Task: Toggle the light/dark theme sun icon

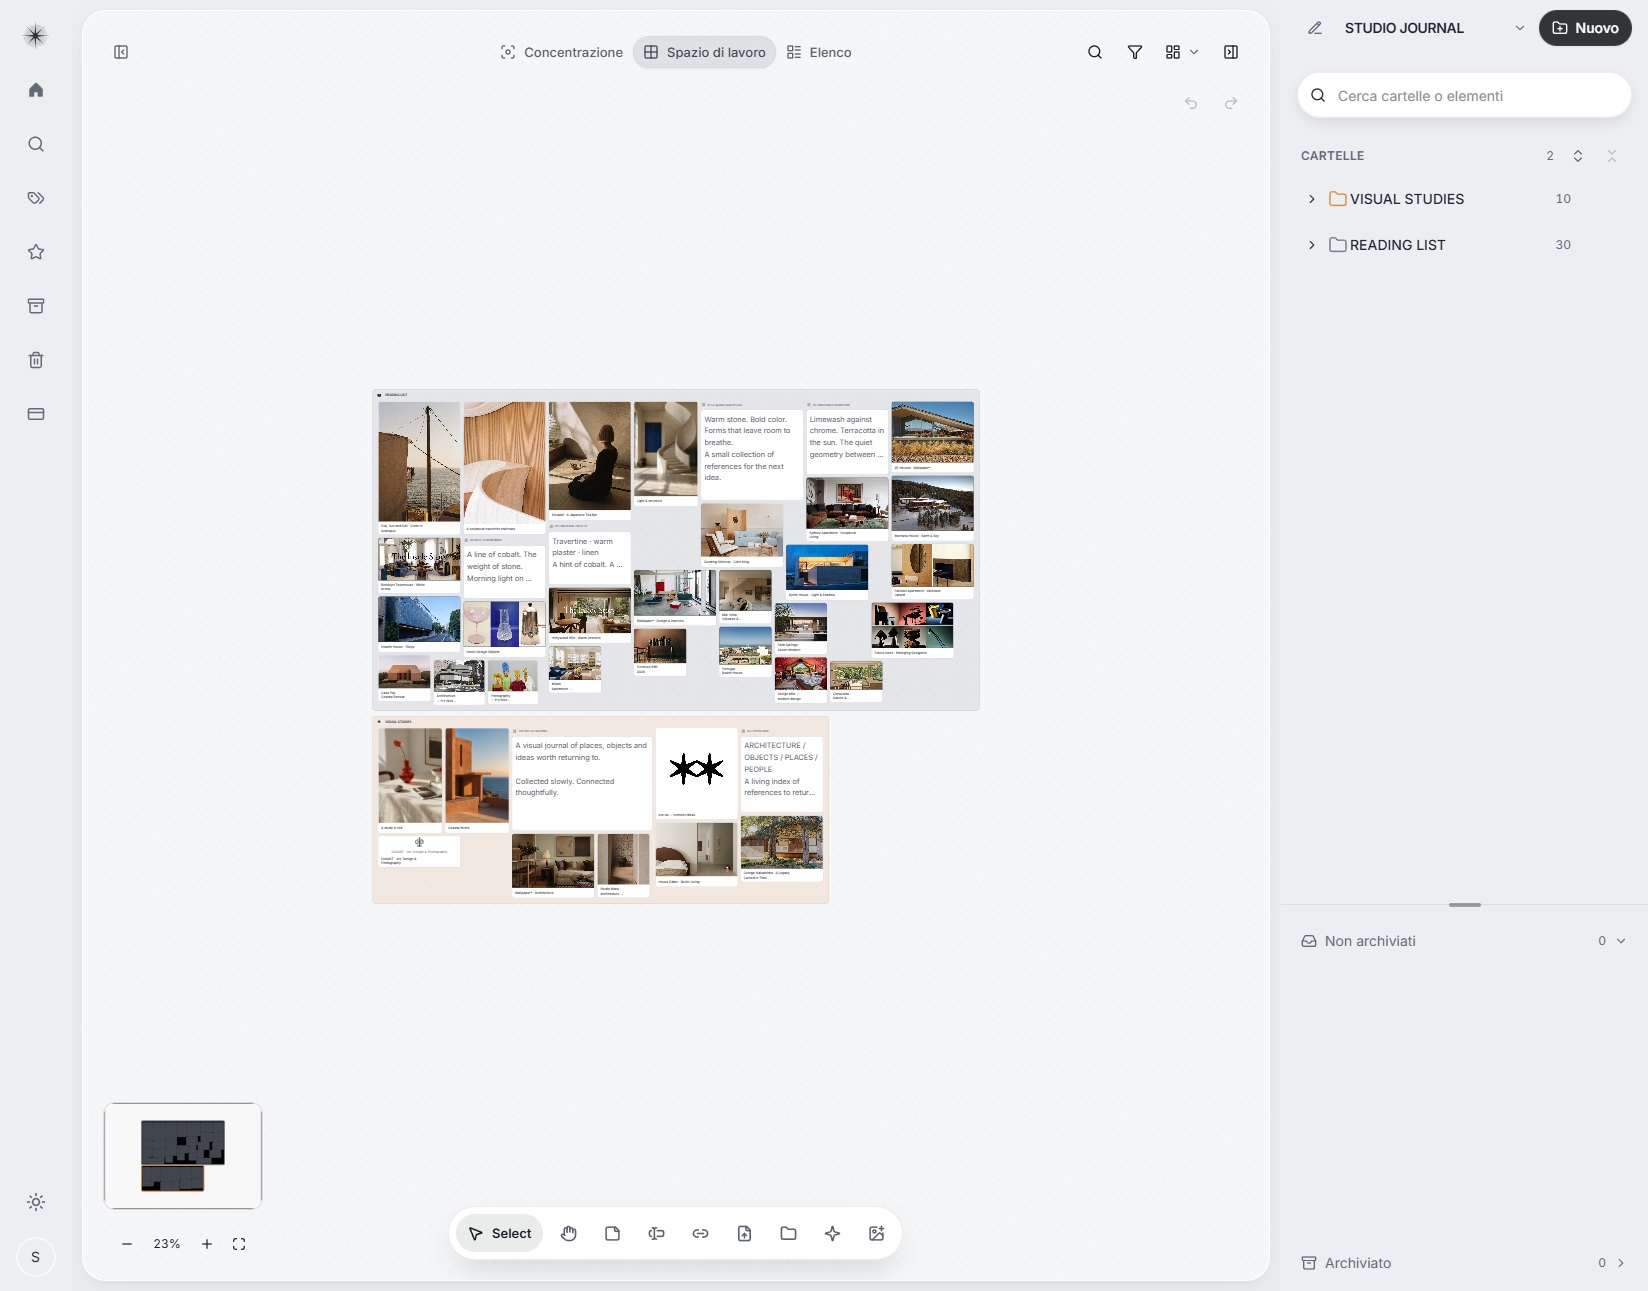Action: click(36, 1202)
